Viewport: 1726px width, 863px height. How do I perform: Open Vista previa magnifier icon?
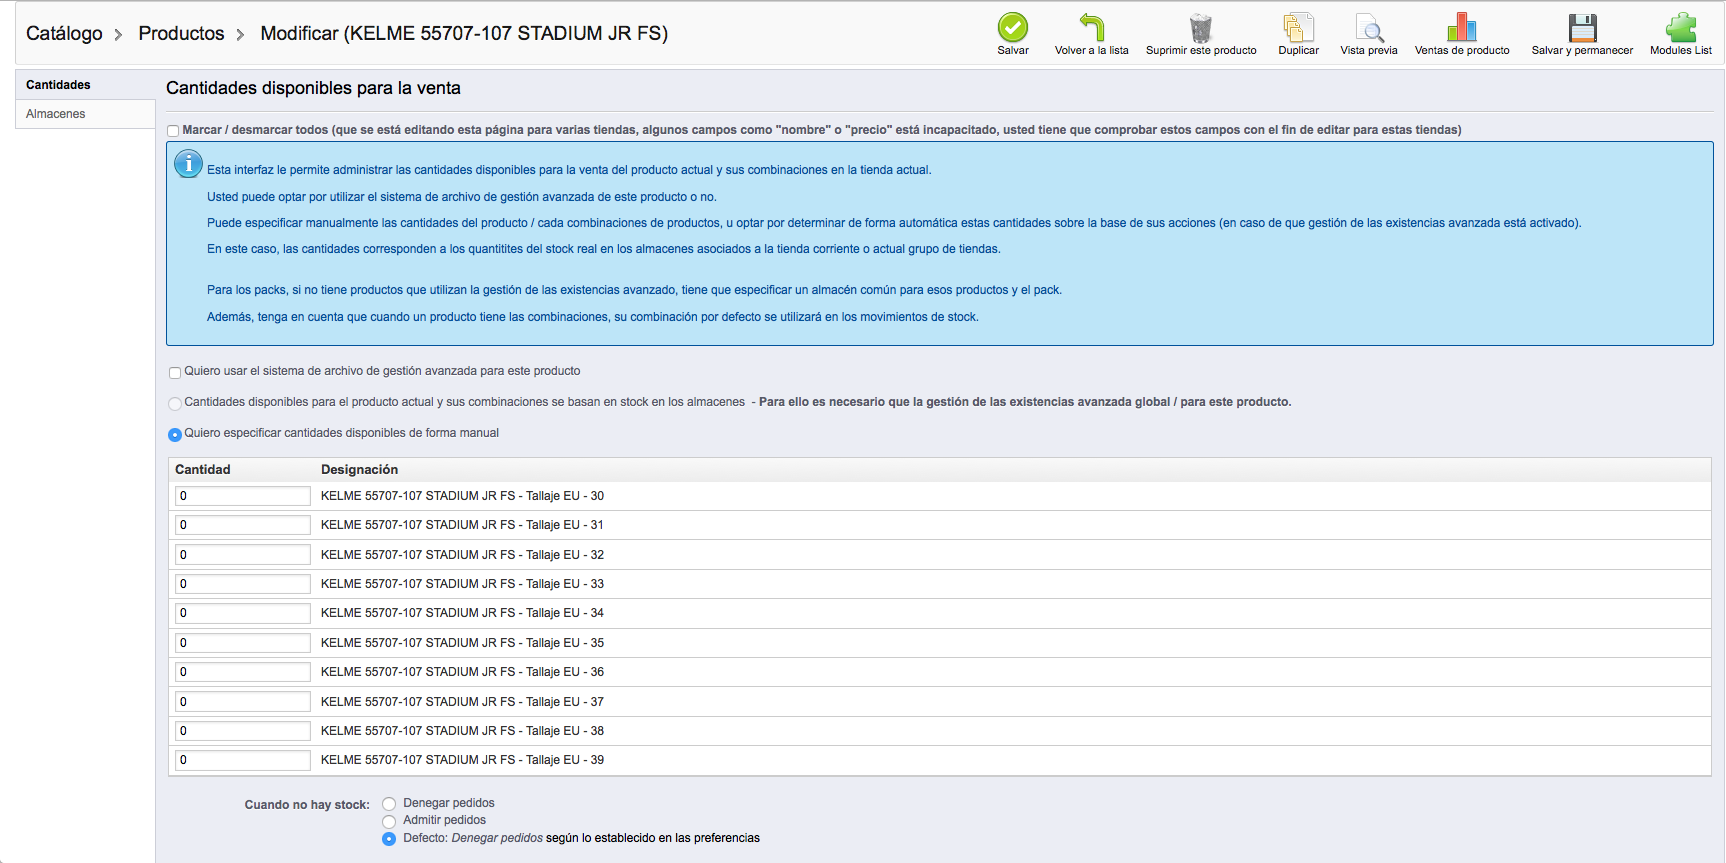point(1369,27)
